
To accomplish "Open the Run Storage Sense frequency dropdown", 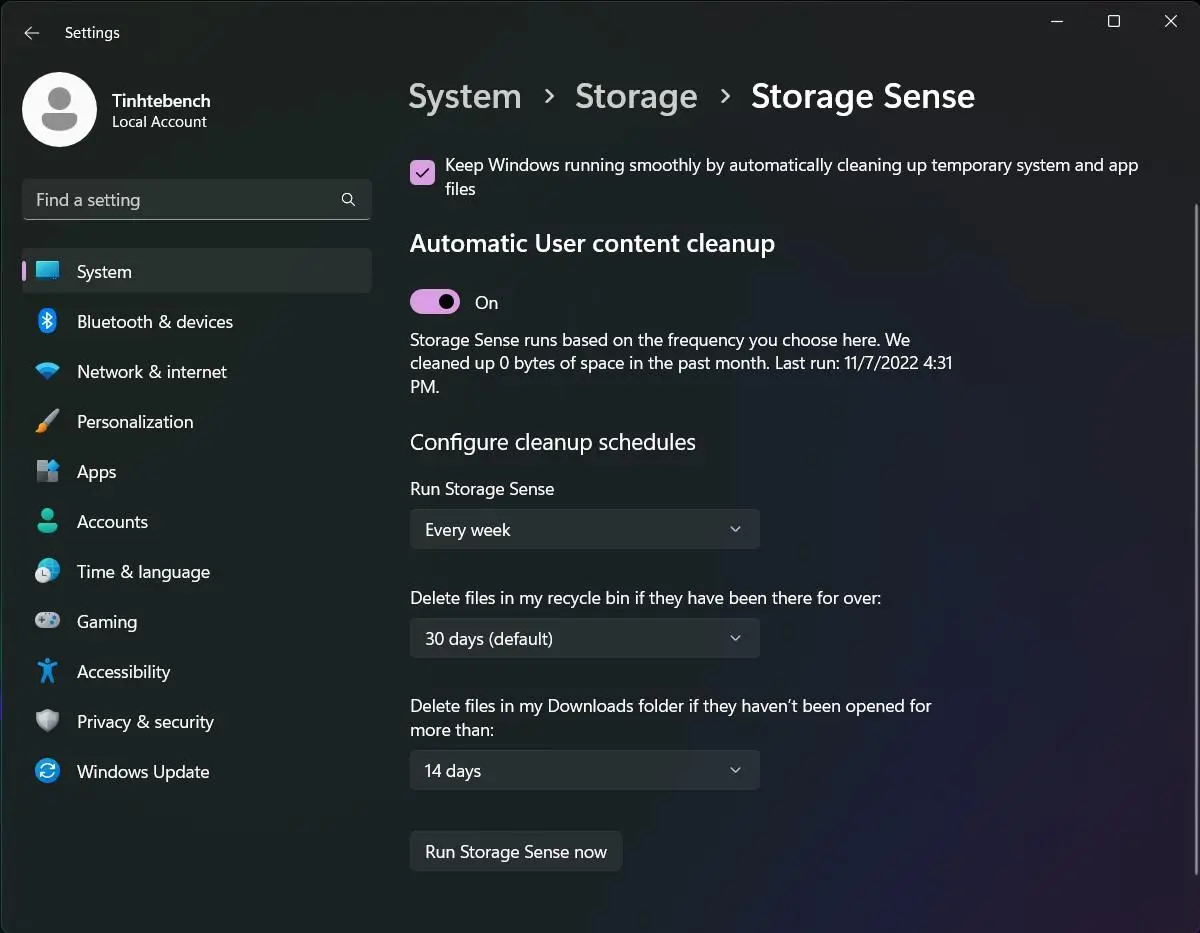I will pyautogui.click(x=585, y=529).
